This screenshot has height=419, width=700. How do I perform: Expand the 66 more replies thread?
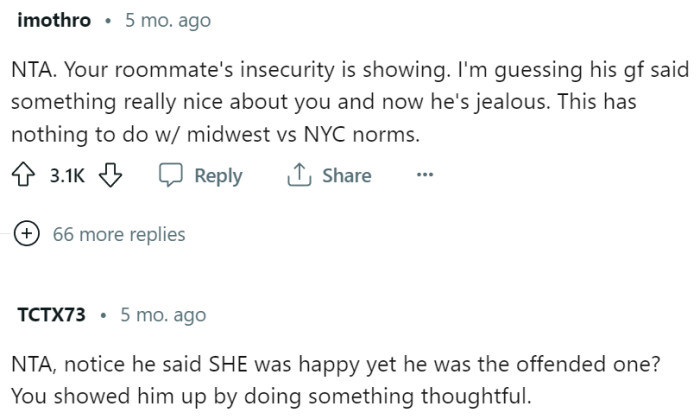(118, 235)
